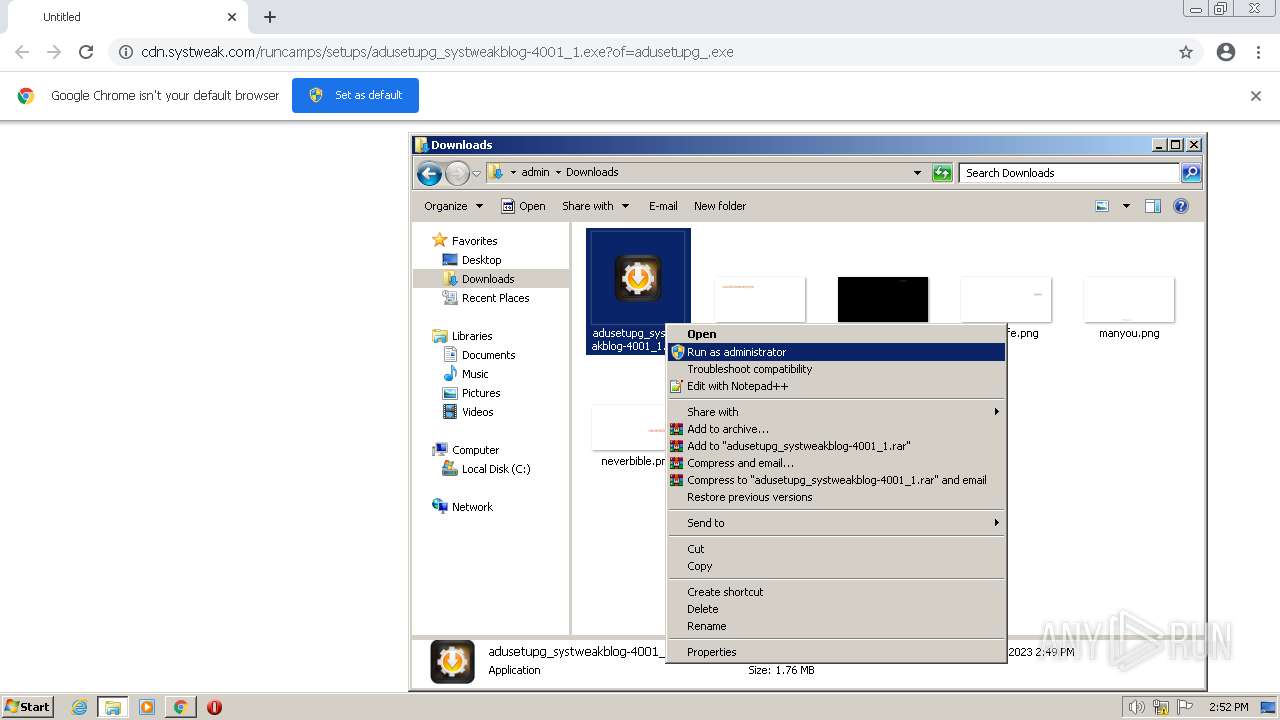Image resolution: width=1280 pixels, height=720 pixels.
Task: Expand the Send to submenu
Action: click(x=836, y=523)
